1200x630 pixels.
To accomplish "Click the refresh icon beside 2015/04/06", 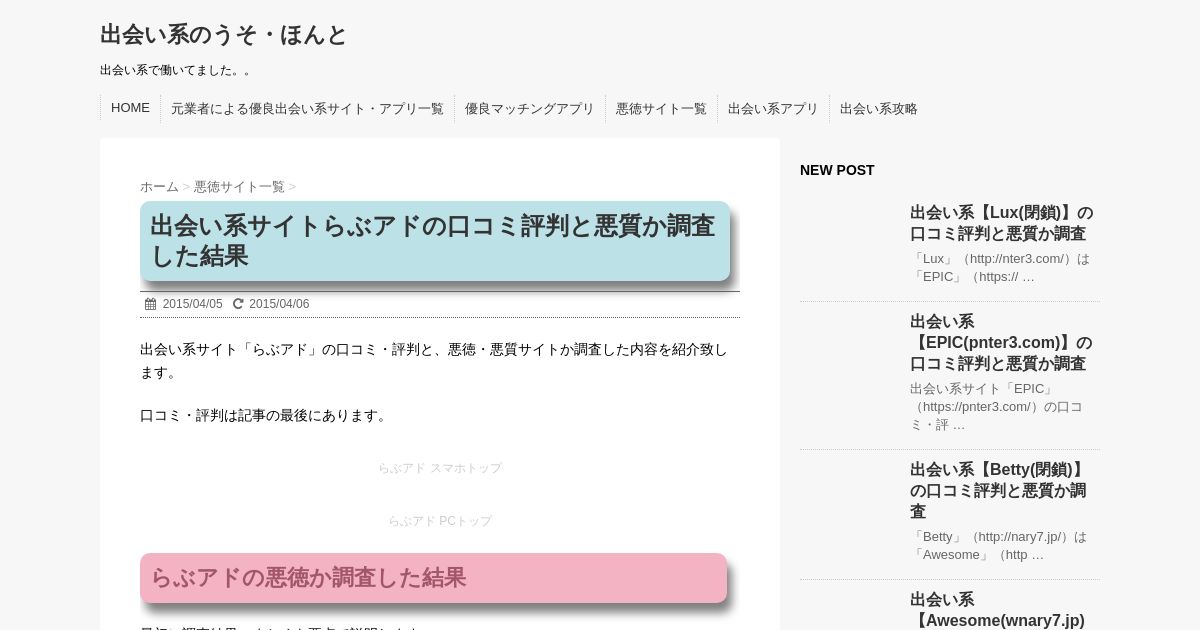I will point(238,304).
